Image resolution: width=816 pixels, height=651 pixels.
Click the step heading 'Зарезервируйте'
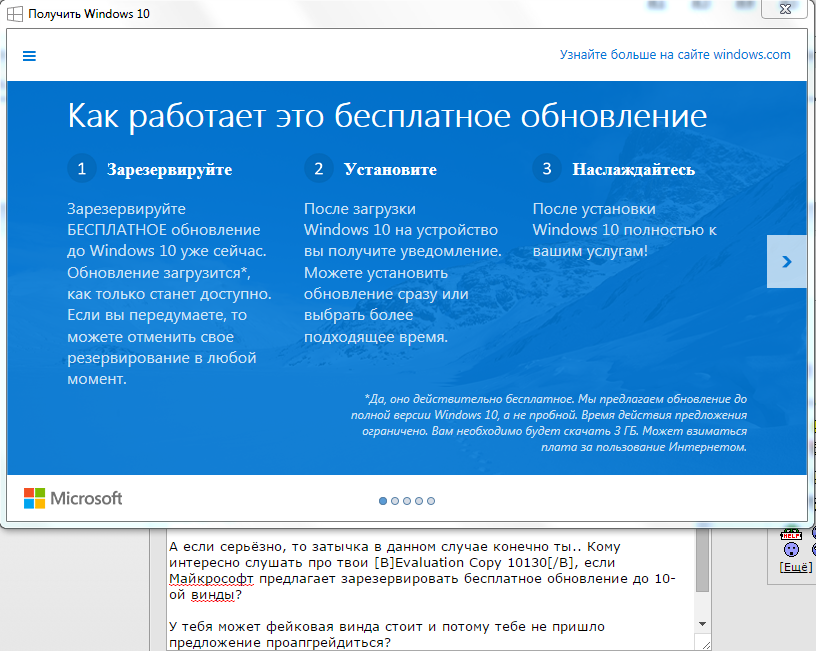click(170, 169)
